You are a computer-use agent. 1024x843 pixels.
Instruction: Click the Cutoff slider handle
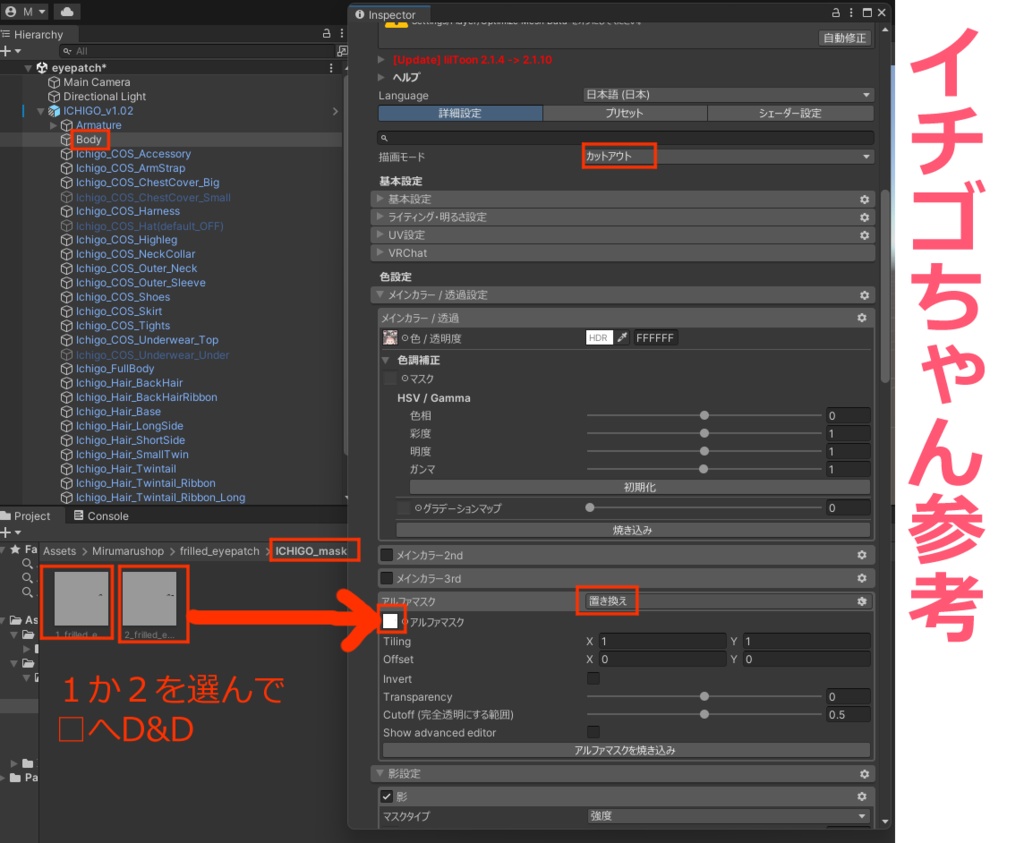coord(704,714)
